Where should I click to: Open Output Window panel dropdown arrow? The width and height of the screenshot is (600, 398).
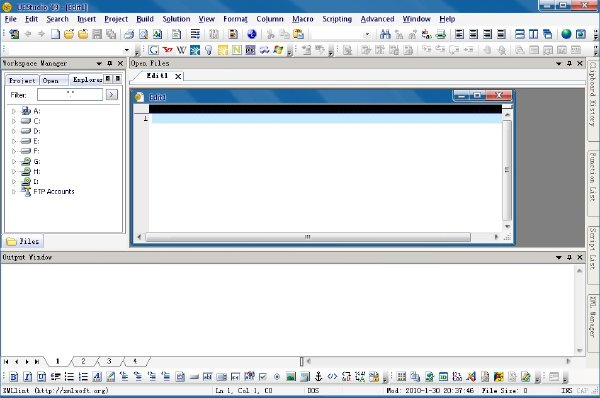tap(559, 258)
